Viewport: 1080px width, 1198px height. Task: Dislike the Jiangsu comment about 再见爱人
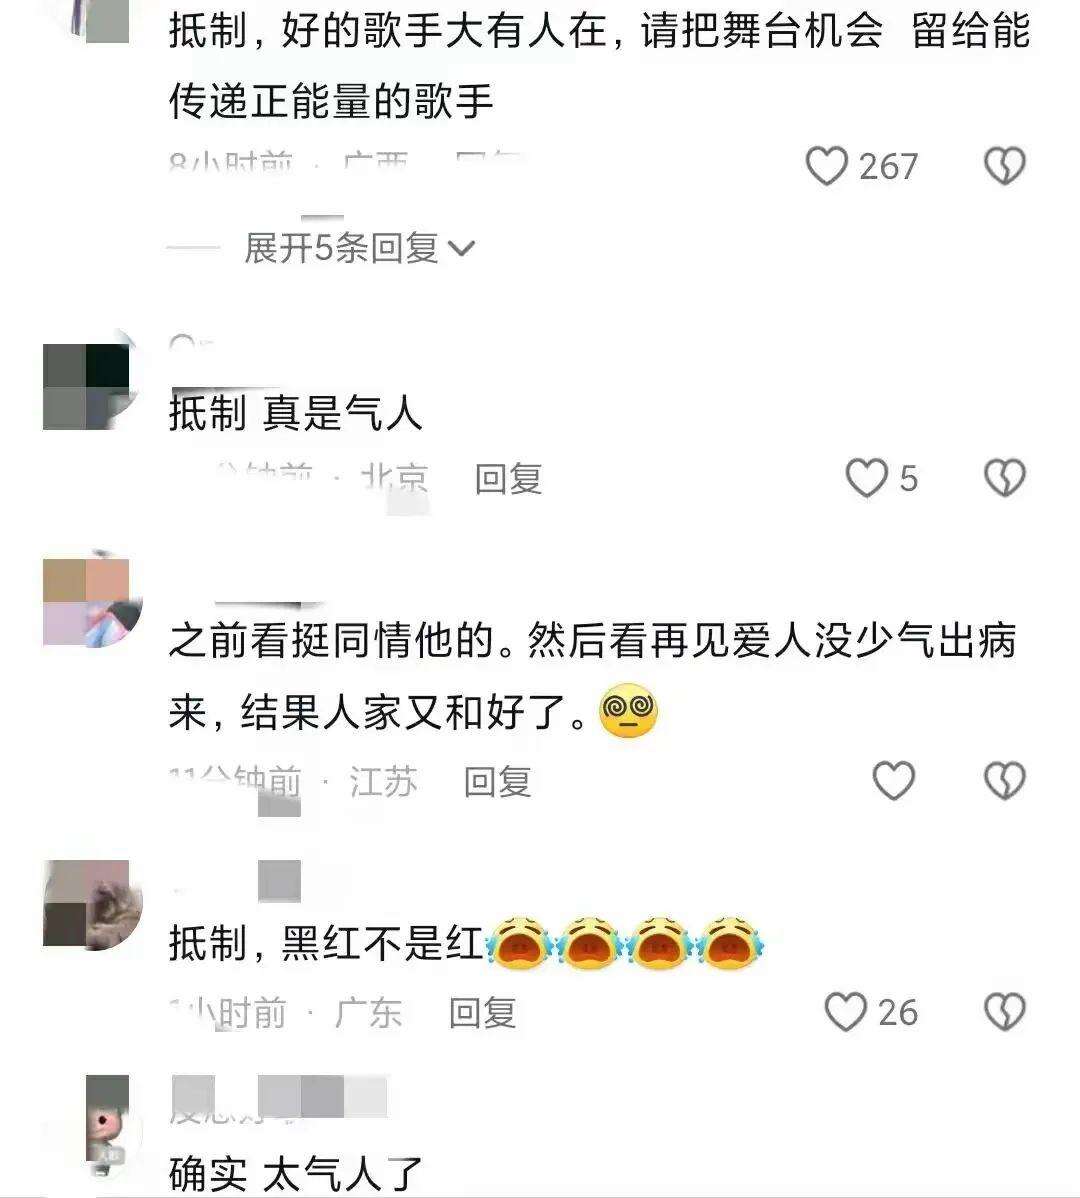tap(1004, 781)
